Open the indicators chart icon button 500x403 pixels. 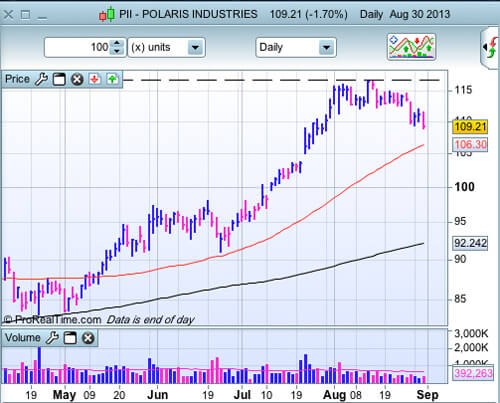pyautogui.click(x=412, y=47)
